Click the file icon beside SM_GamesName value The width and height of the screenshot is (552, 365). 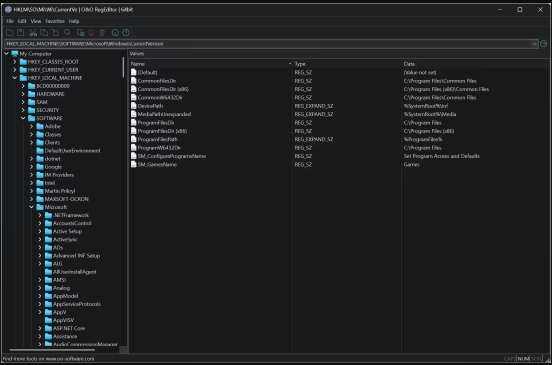[133, 164]
